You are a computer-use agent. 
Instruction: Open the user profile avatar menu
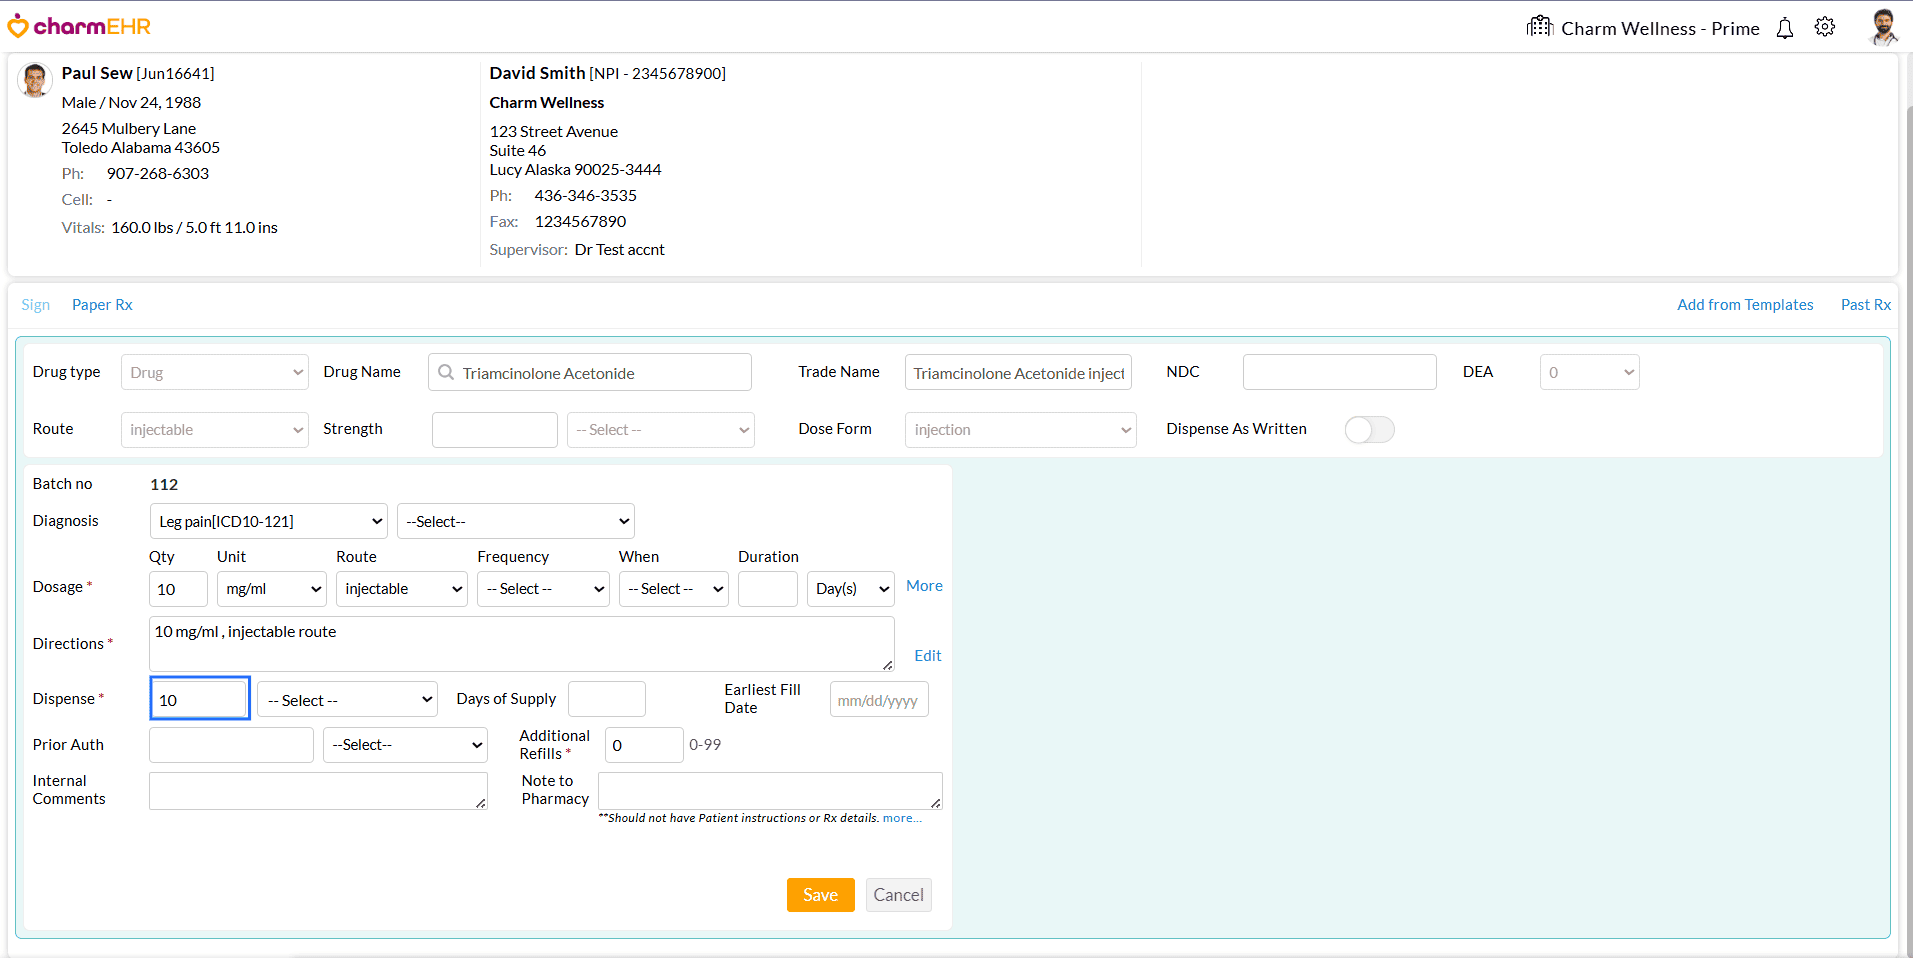point(1883,27)
